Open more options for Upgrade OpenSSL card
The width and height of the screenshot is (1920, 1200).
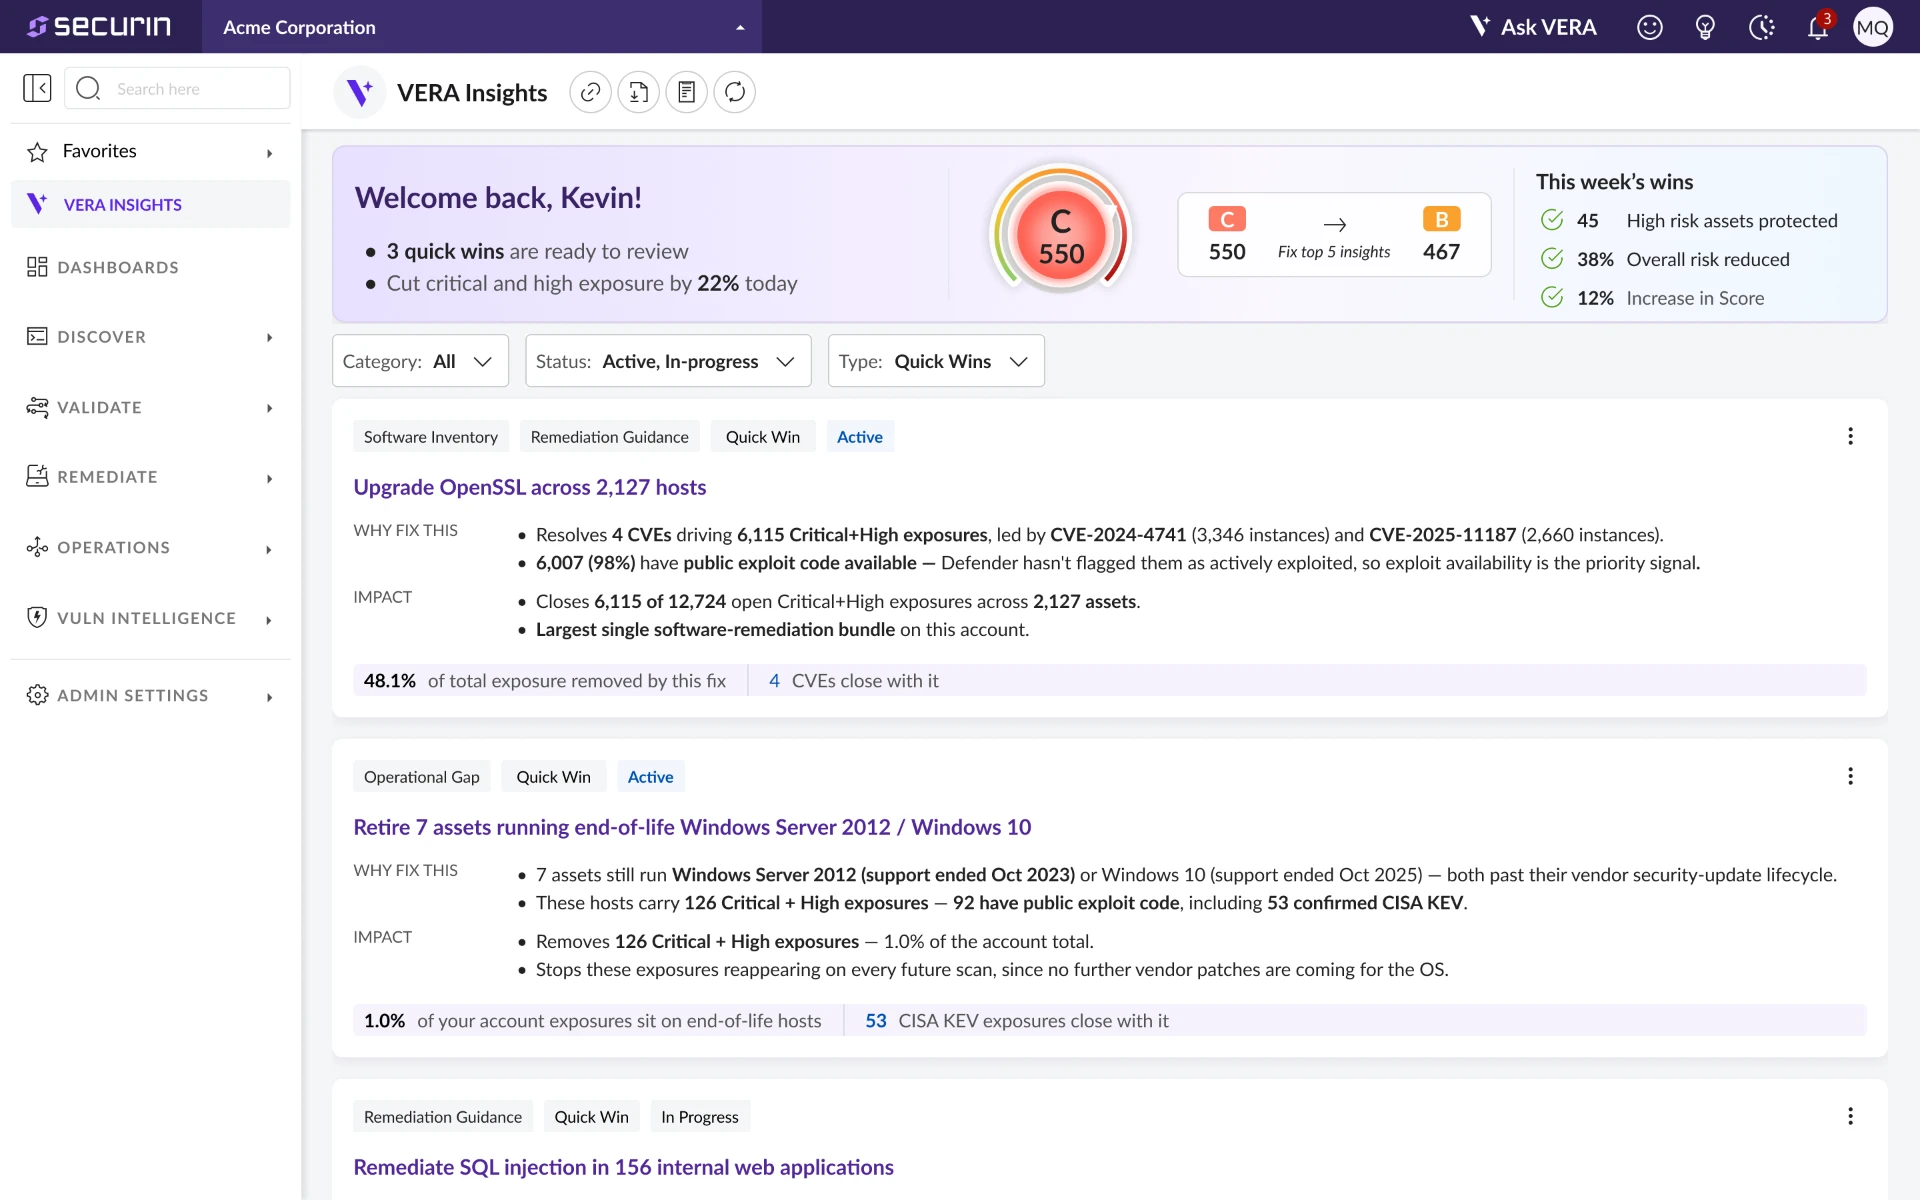pos(1850,436)
